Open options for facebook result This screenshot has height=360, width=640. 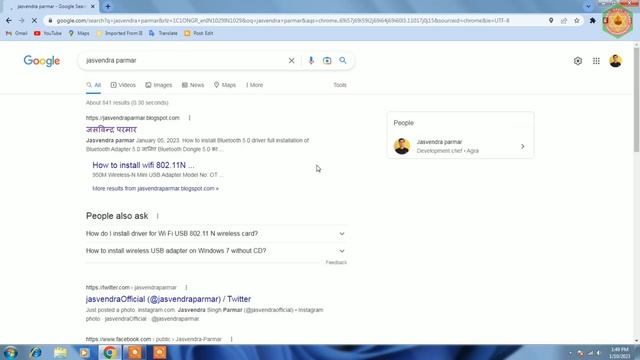[x=231, y=339]
